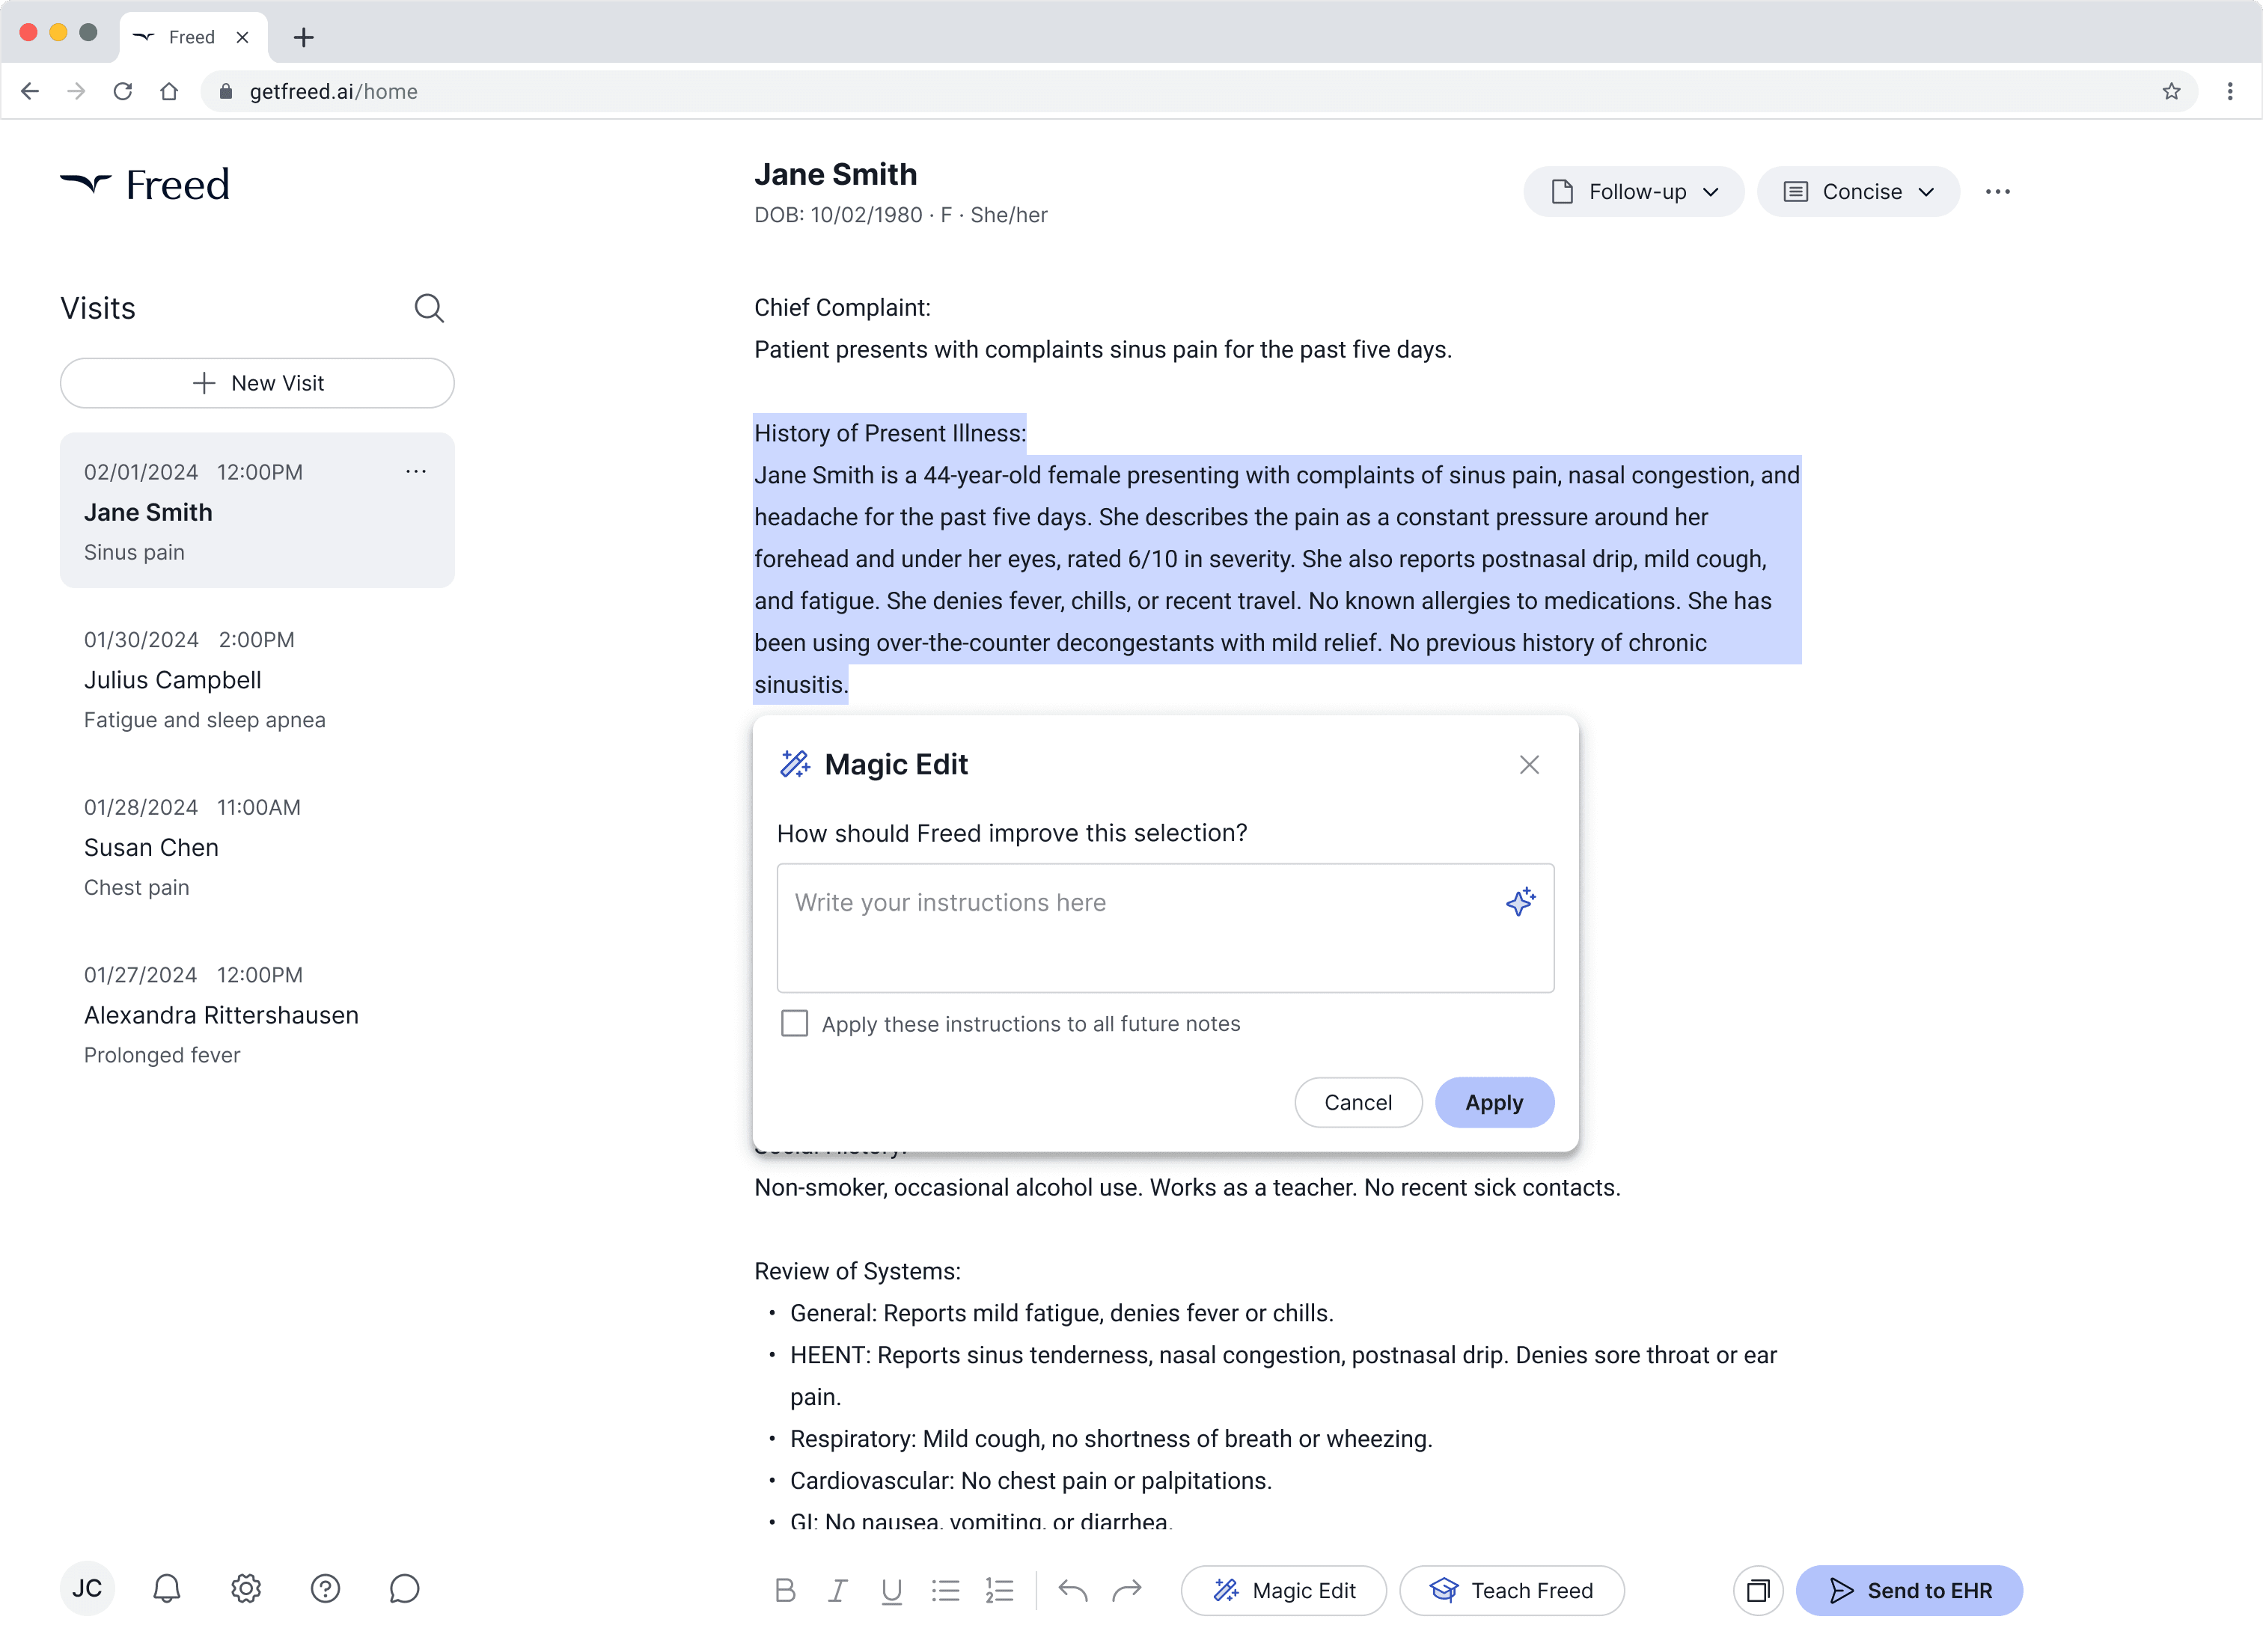Image resolution: width=2263 pixels, height=1652 pixels.
Task: Click the Visits sidebar heading
Action: pyautogui.click(x=98, y=308)
